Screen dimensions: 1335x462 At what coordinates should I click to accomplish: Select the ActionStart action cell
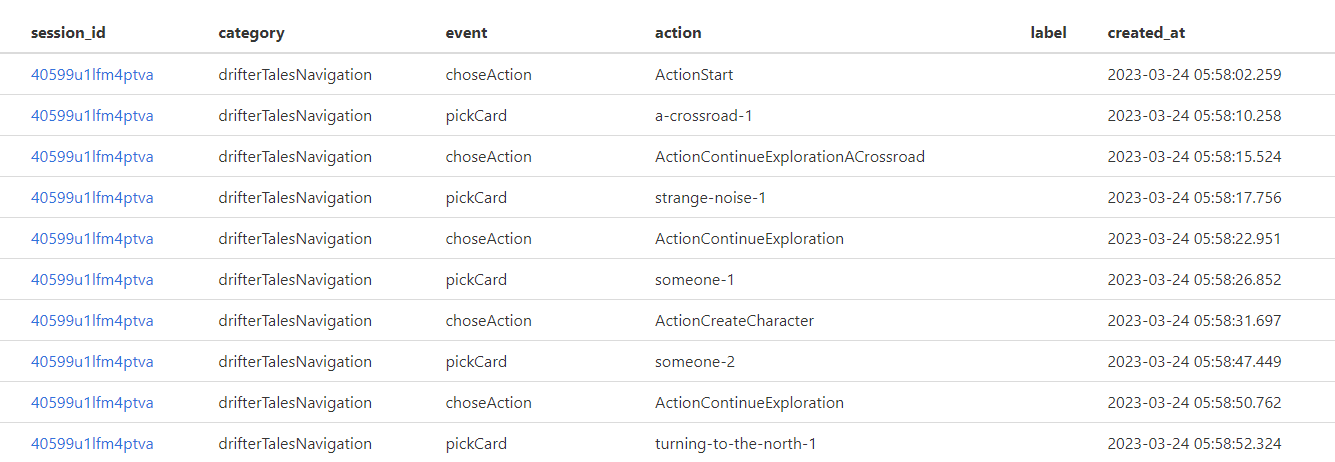coord(694,74)
